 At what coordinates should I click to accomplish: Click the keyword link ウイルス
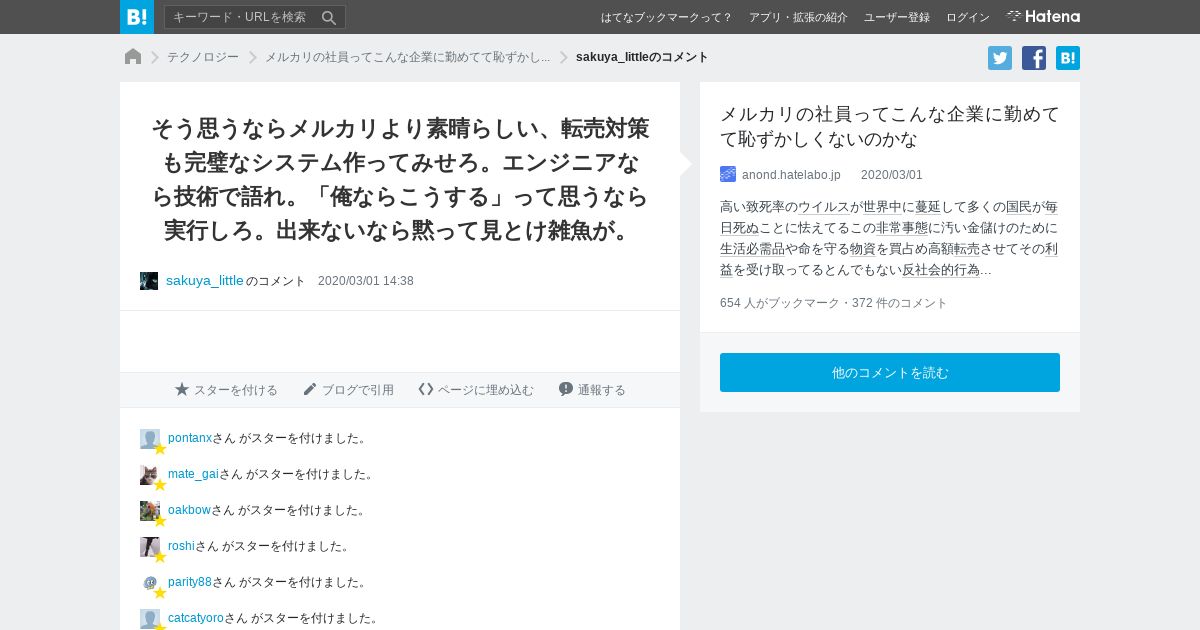[824, 207]
